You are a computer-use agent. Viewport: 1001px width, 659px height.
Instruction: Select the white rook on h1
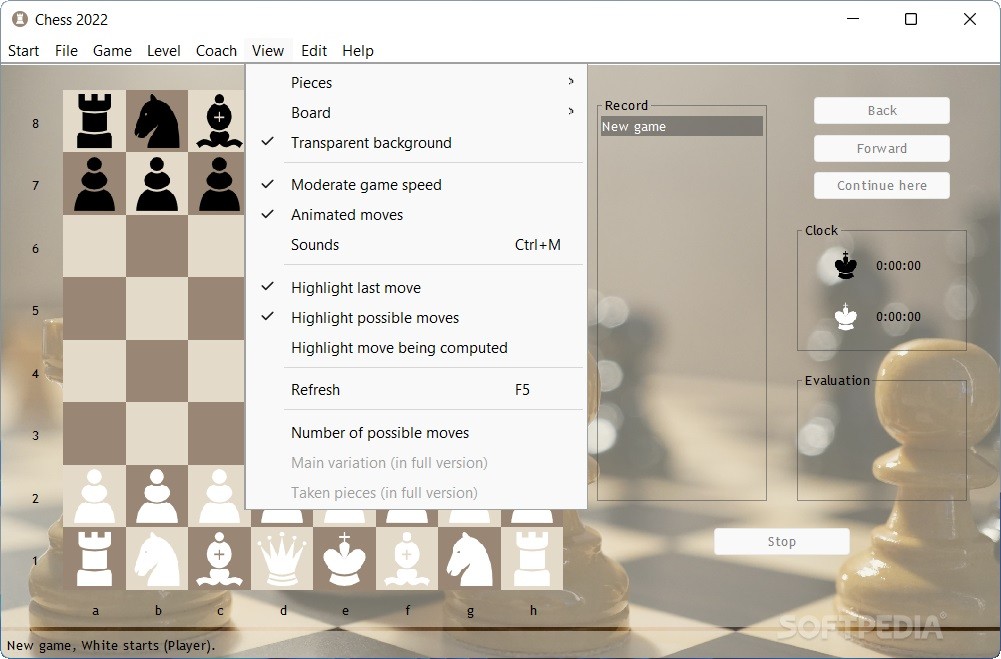532,559
